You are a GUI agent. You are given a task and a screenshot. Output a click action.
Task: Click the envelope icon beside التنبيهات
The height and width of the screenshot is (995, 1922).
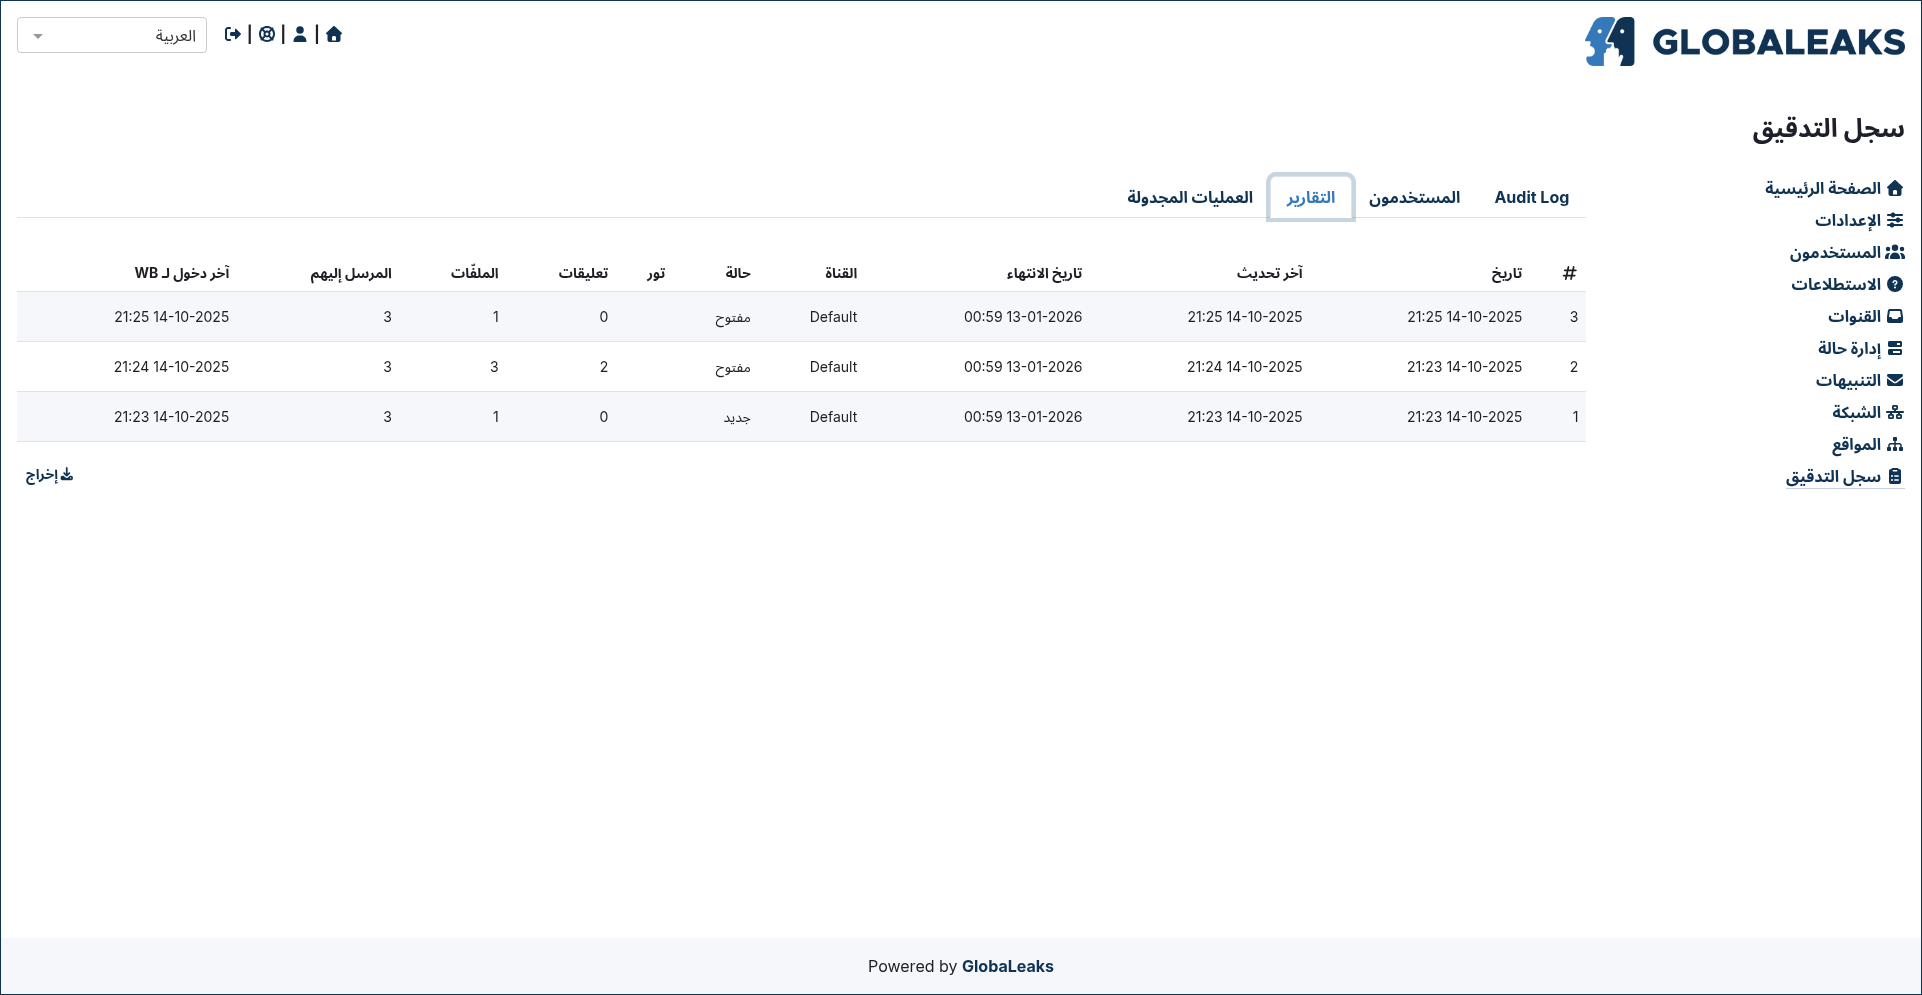click(1895, 380)
